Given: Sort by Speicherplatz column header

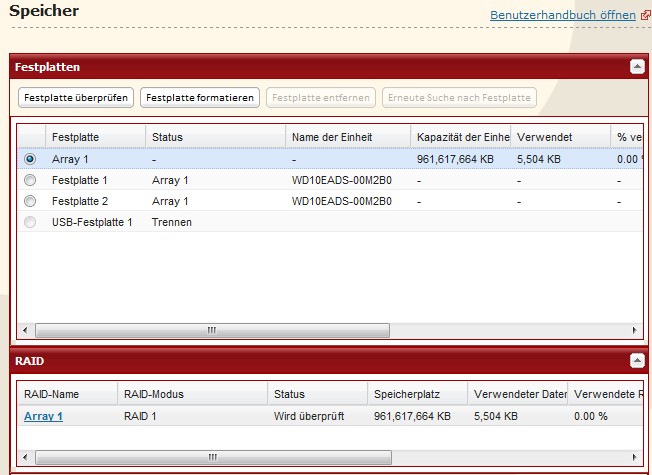Looking at the screenshot, I should point(417,394).
